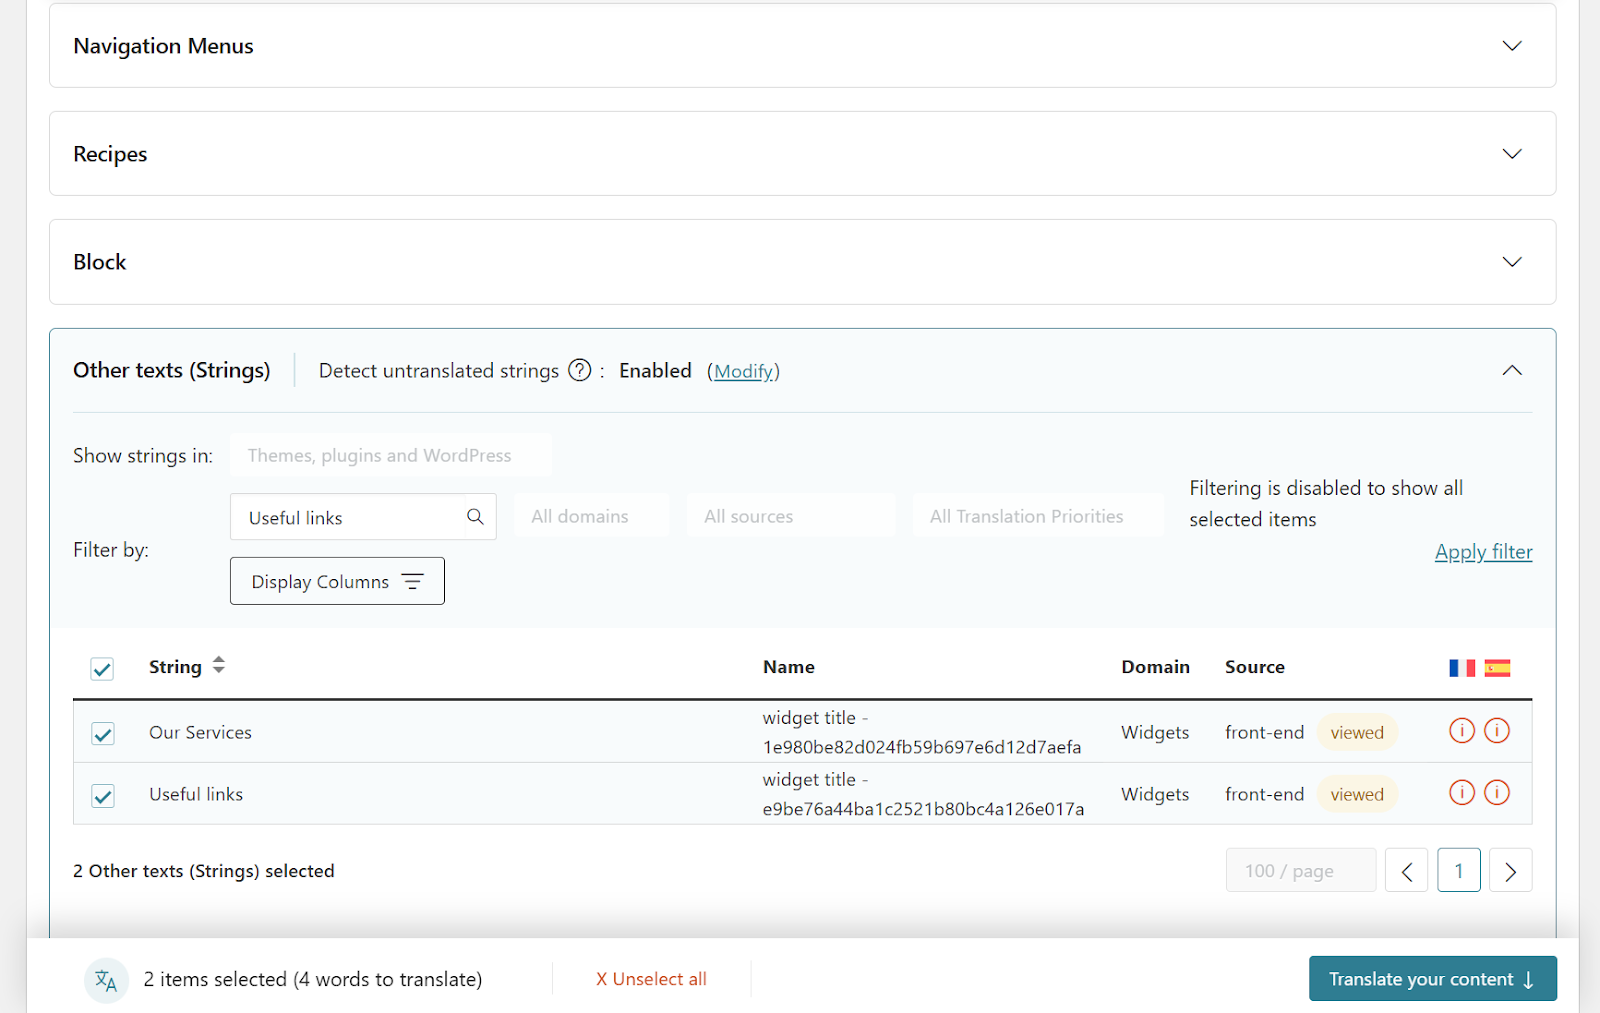
Task: Collapse the Other texts (Strings) section
Action: coord(1511,371)
